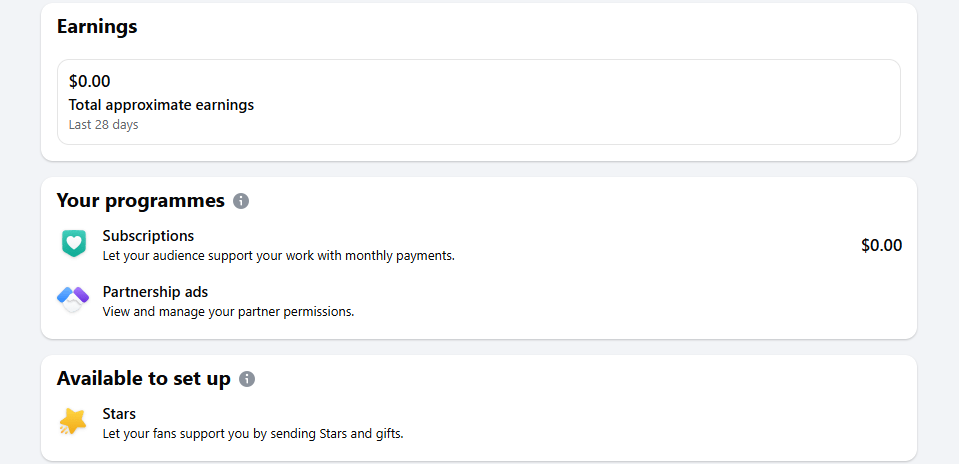Click the Partnership ads handshake icon

[74, 299]
